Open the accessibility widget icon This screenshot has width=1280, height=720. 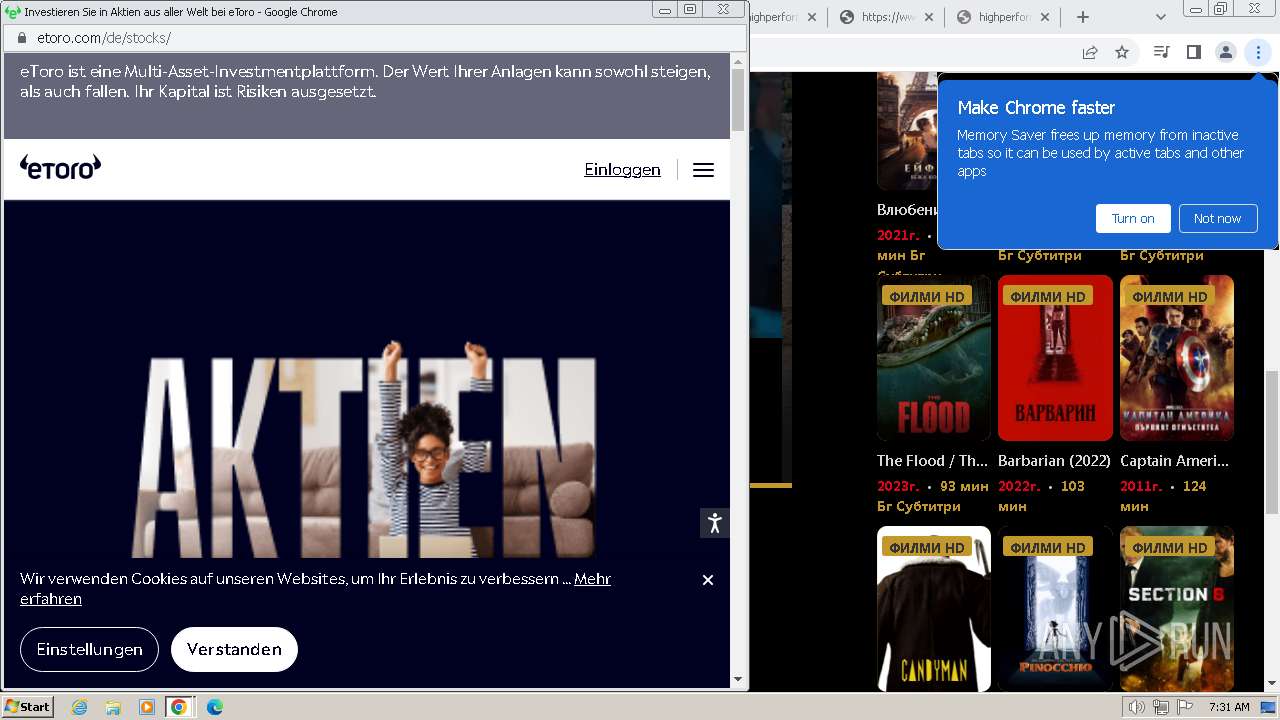coord(714,523)
